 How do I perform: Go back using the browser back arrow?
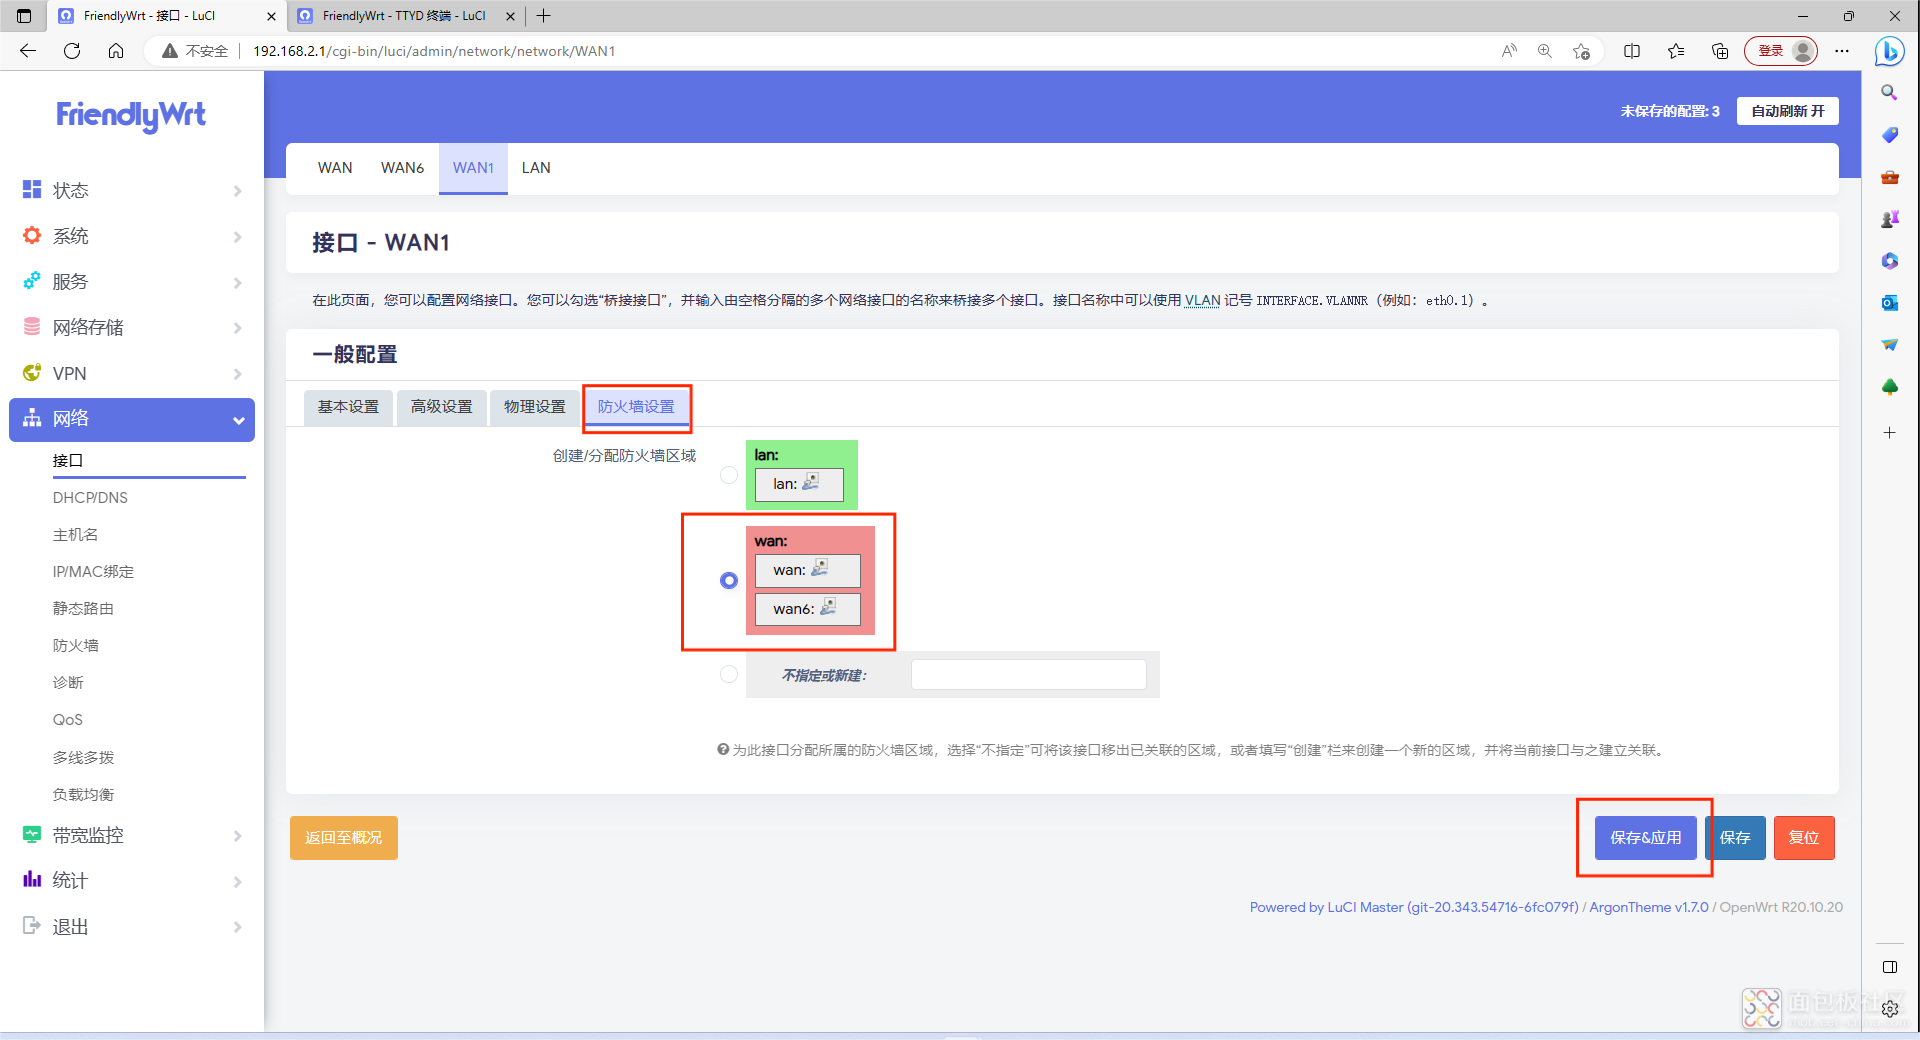(x=28, y=51)
